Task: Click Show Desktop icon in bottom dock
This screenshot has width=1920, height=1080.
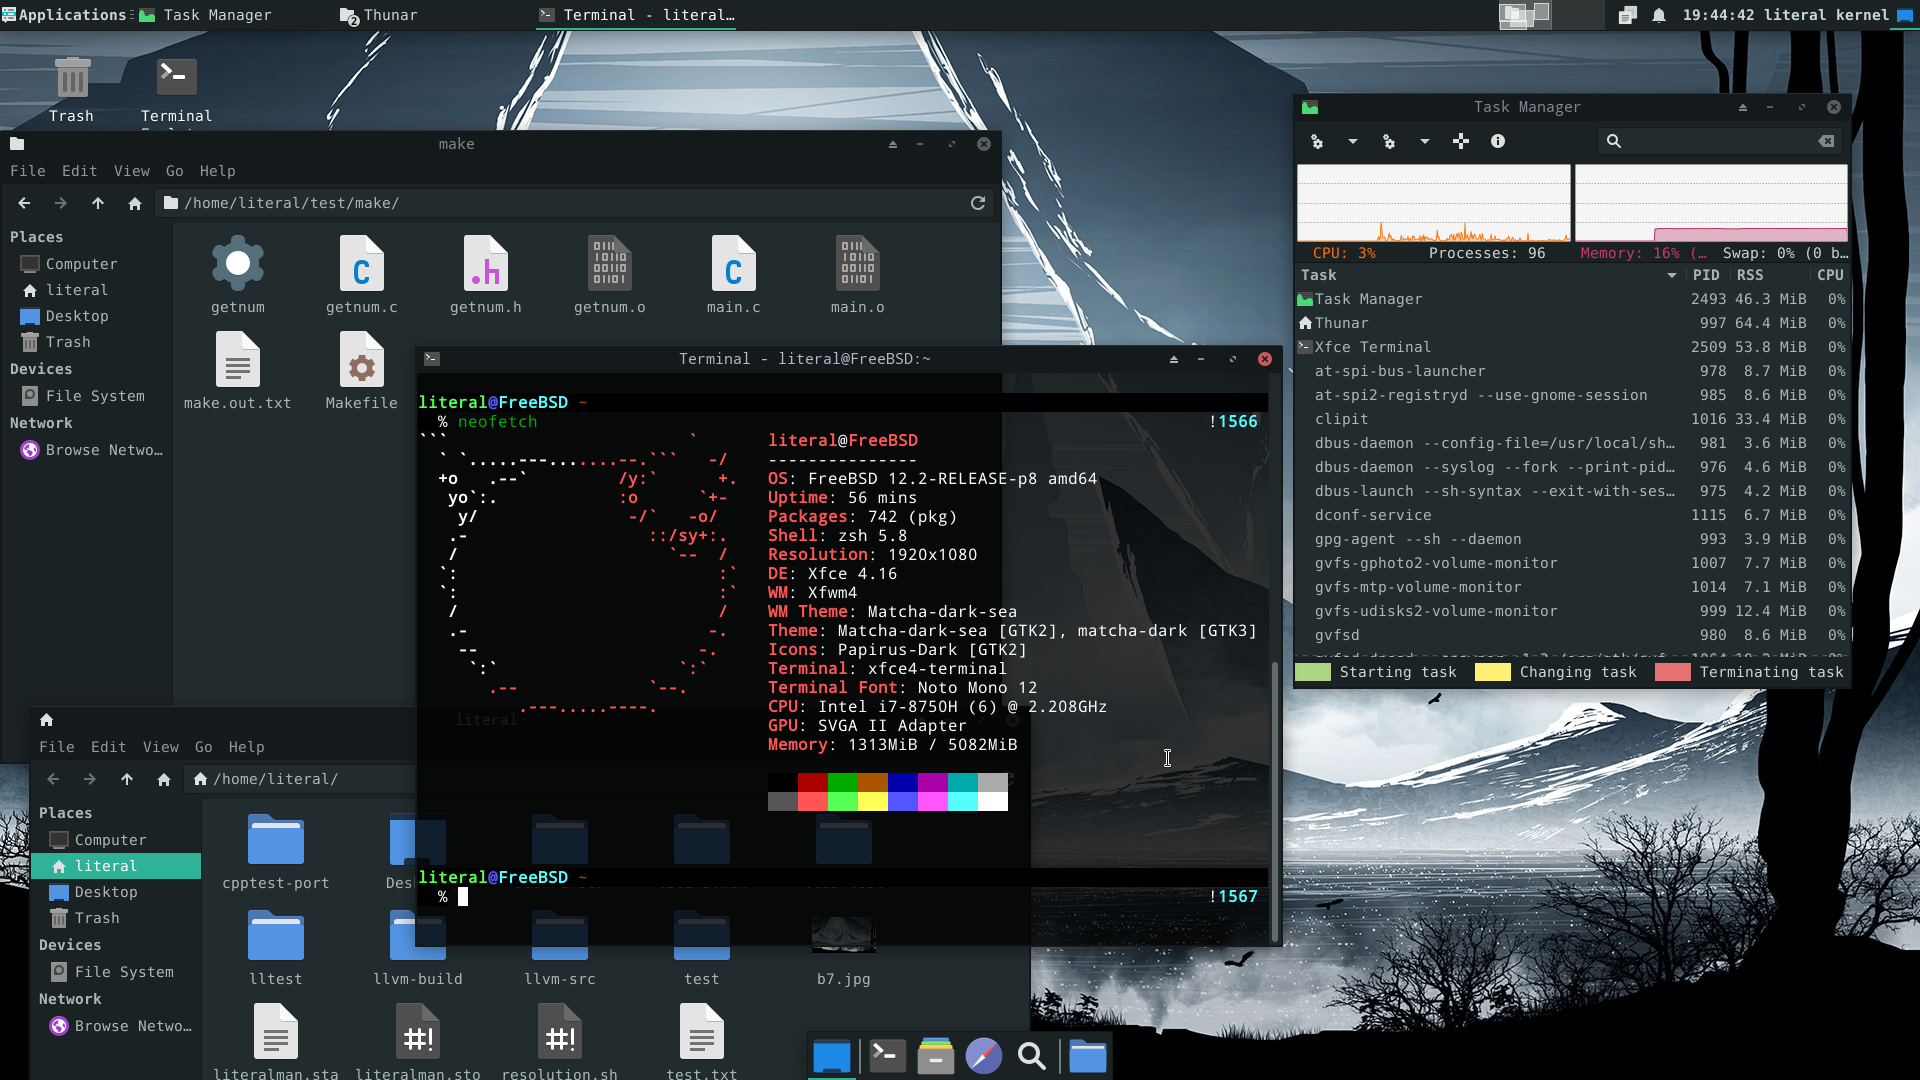Action: [832, 1056]
